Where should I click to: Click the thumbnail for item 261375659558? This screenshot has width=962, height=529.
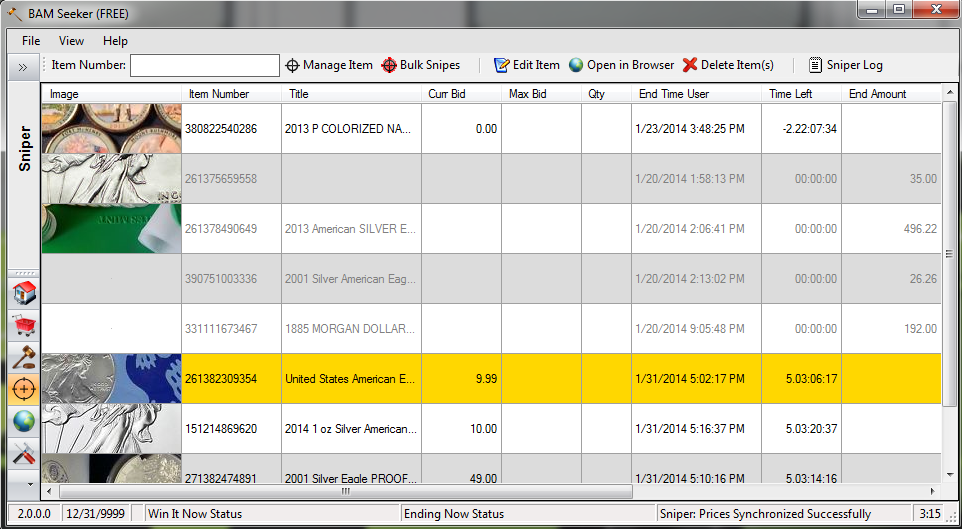pyautogui.click(x=112, y=179)
